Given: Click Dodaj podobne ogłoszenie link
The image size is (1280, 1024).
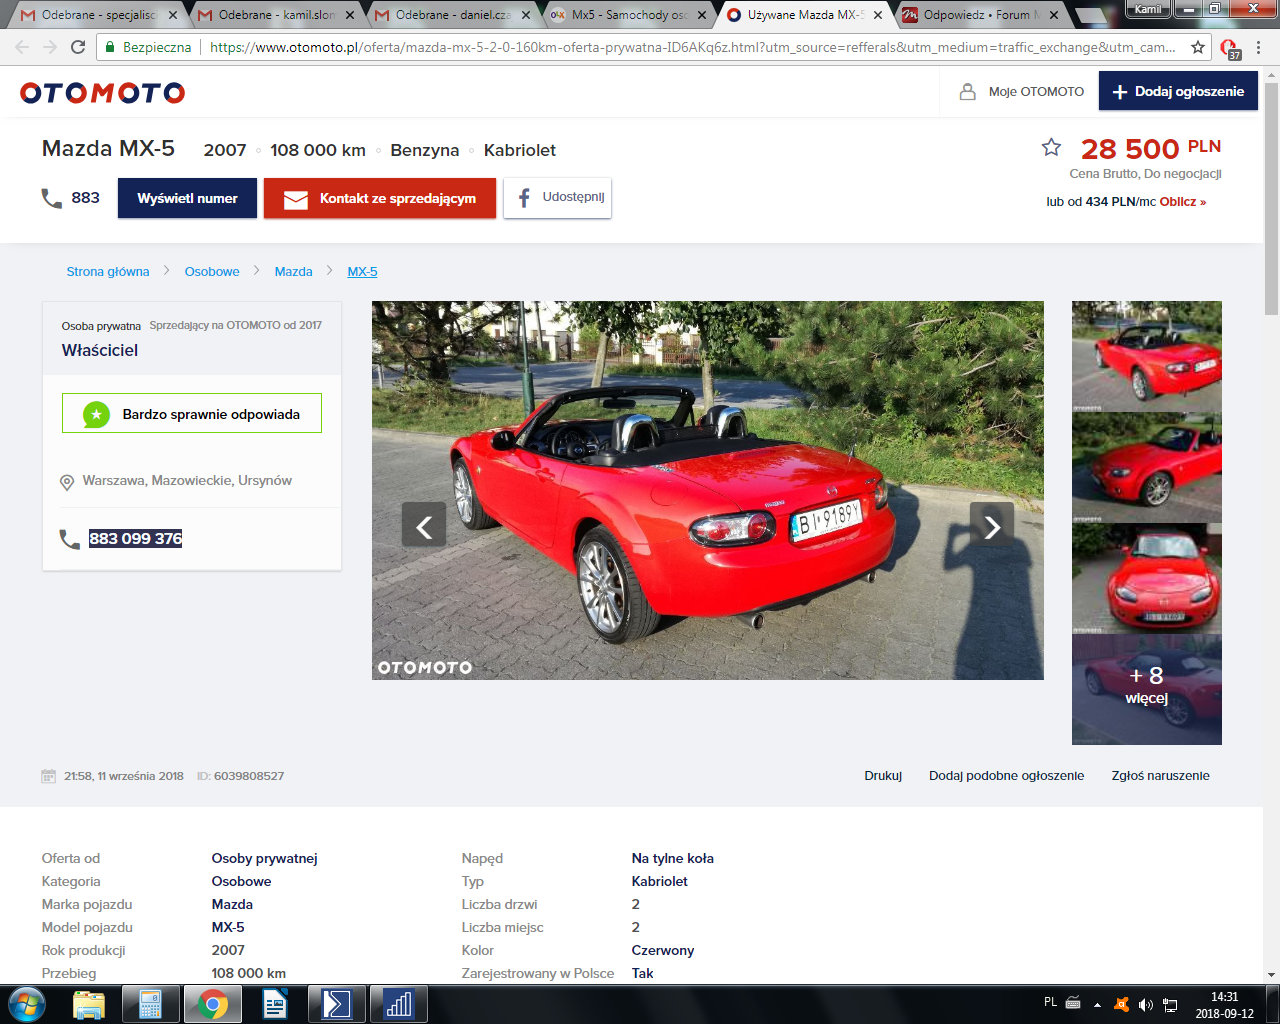Looking at the screenshot, I should (1006, 776).
